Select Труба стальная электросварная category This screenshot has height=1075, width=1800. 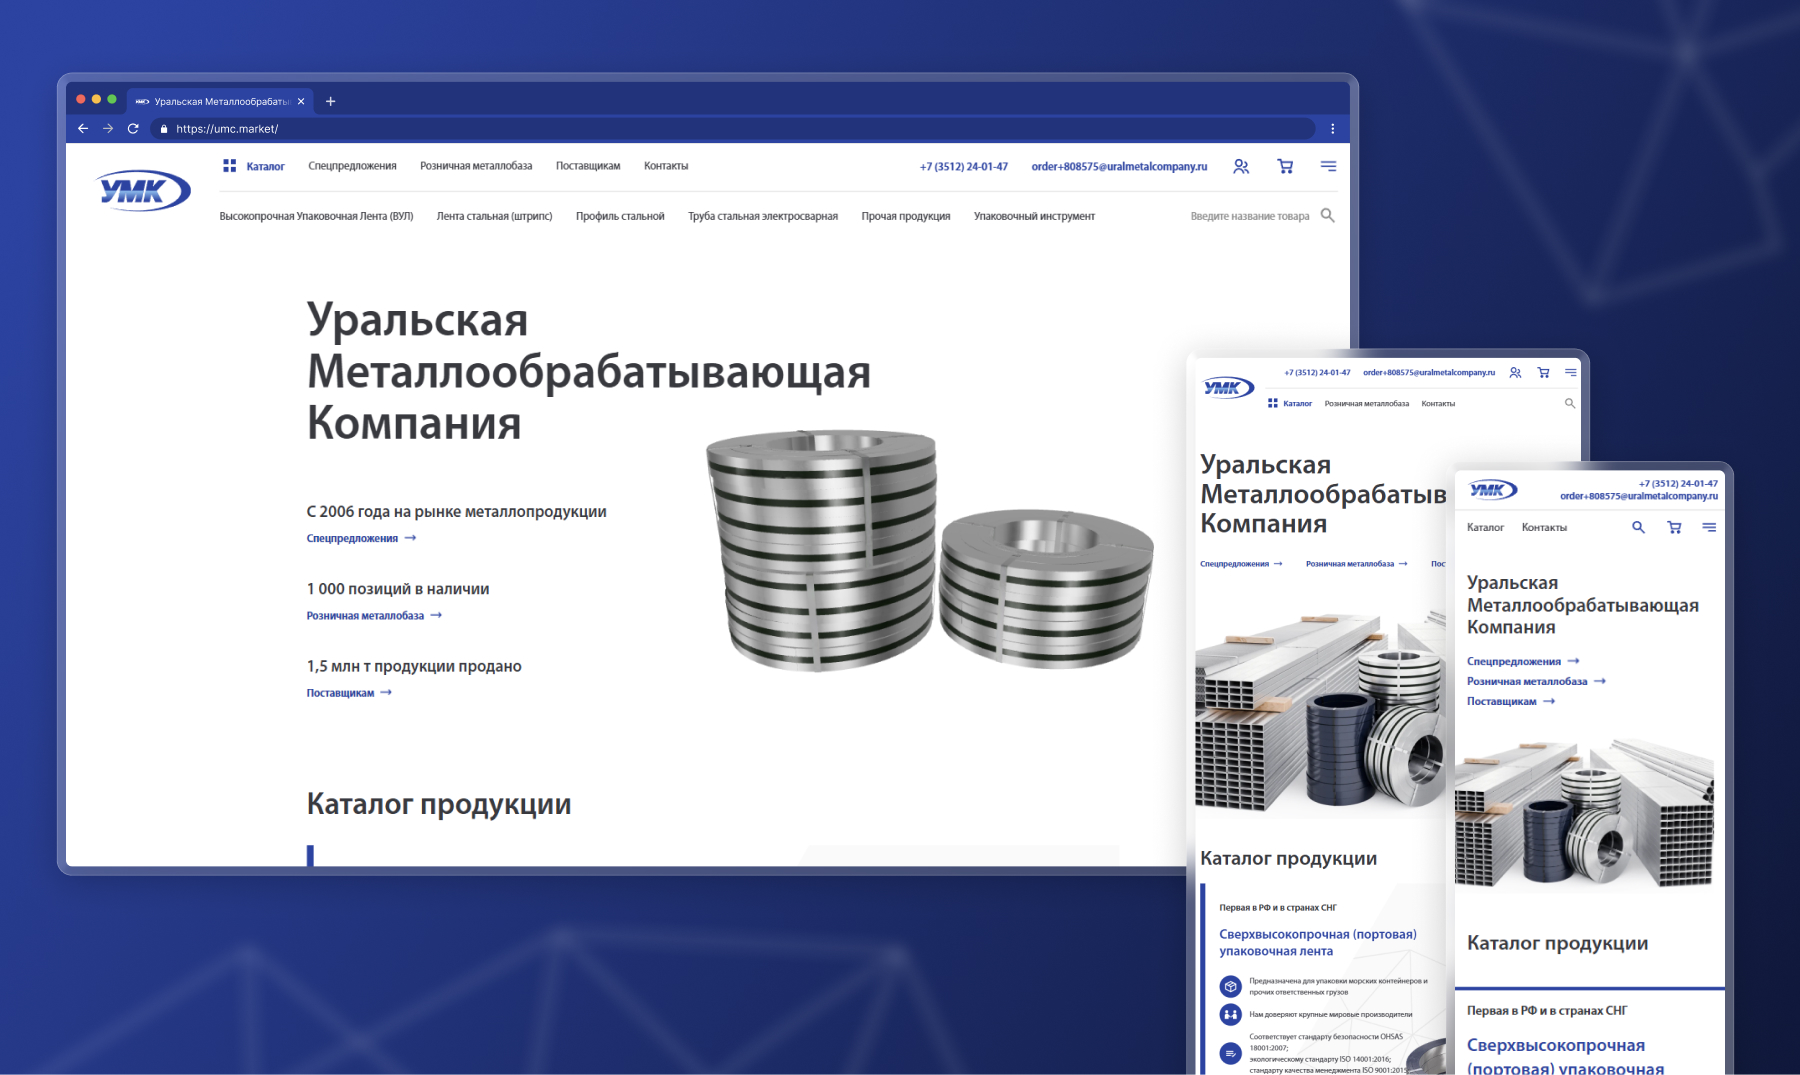click(763, 216)
